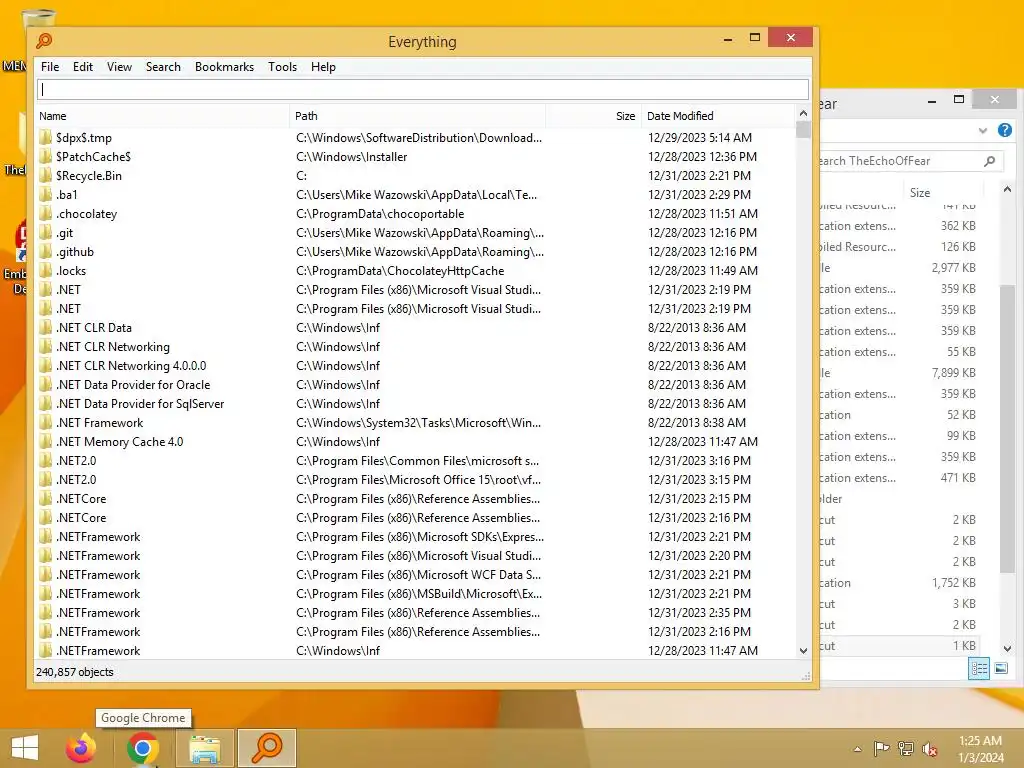Sort results by Name column header
Viewport: 1024px width, 768px height.
[162, 116]
